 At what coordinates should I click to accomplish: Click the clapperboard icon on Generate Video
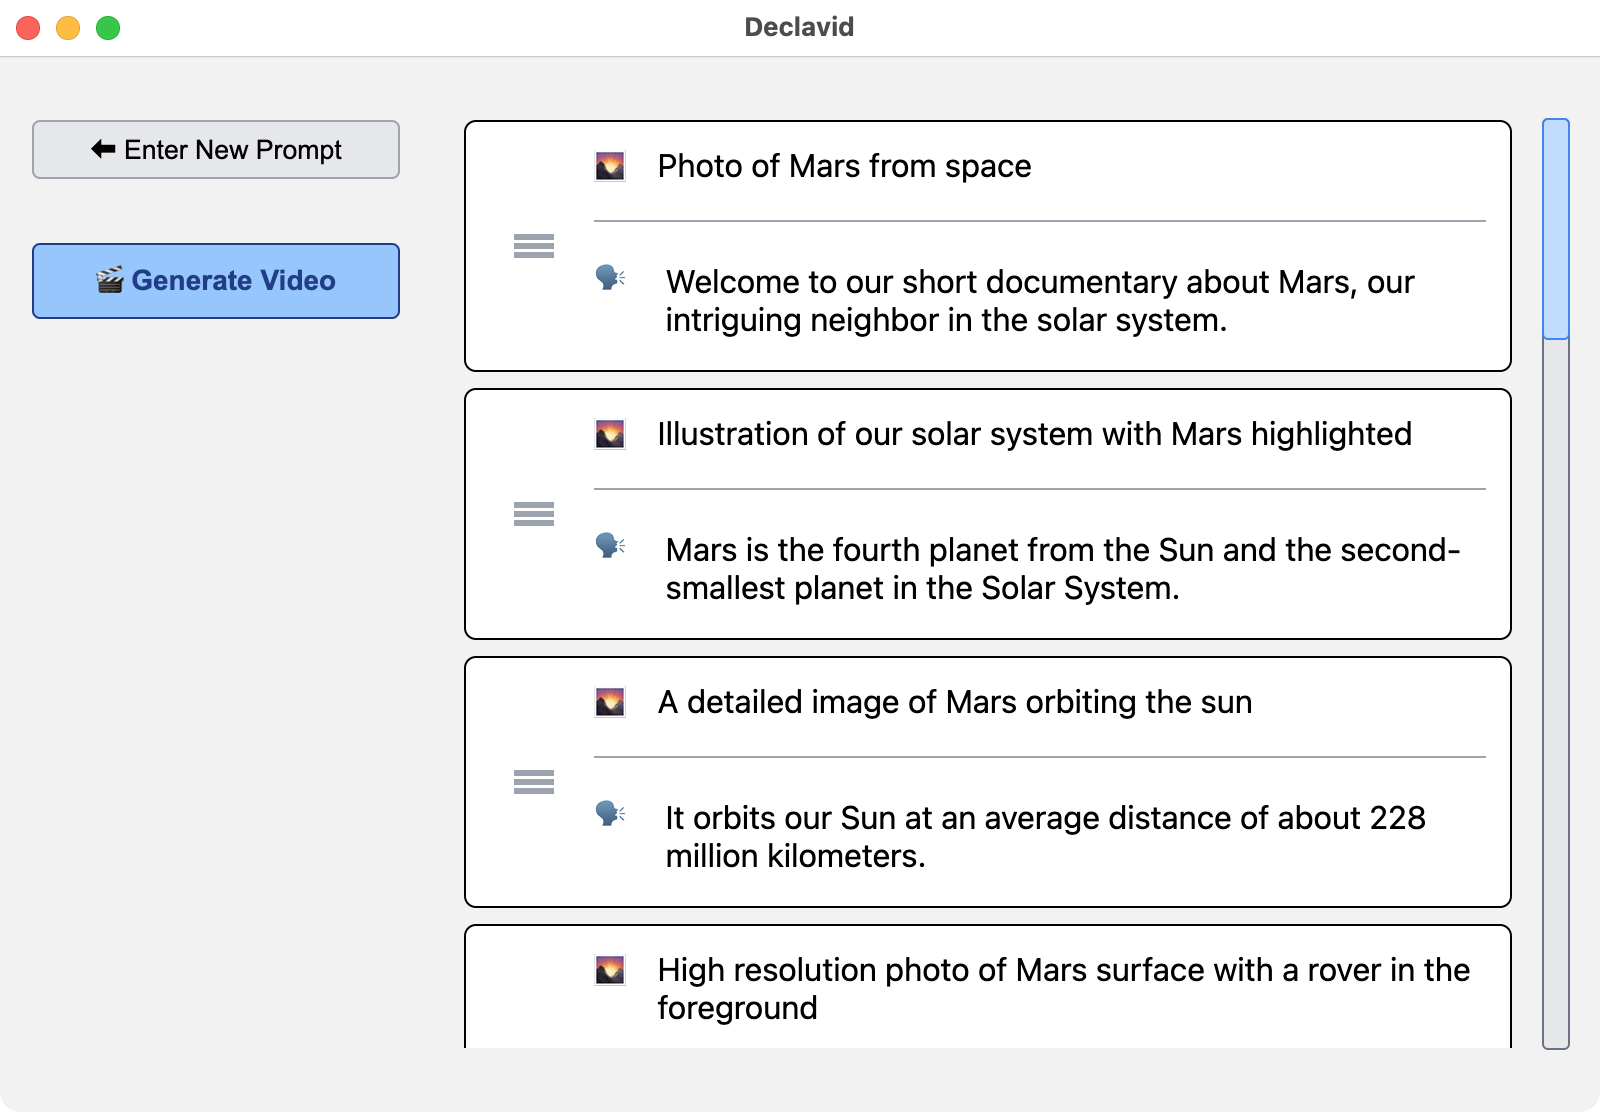(110, 280)
